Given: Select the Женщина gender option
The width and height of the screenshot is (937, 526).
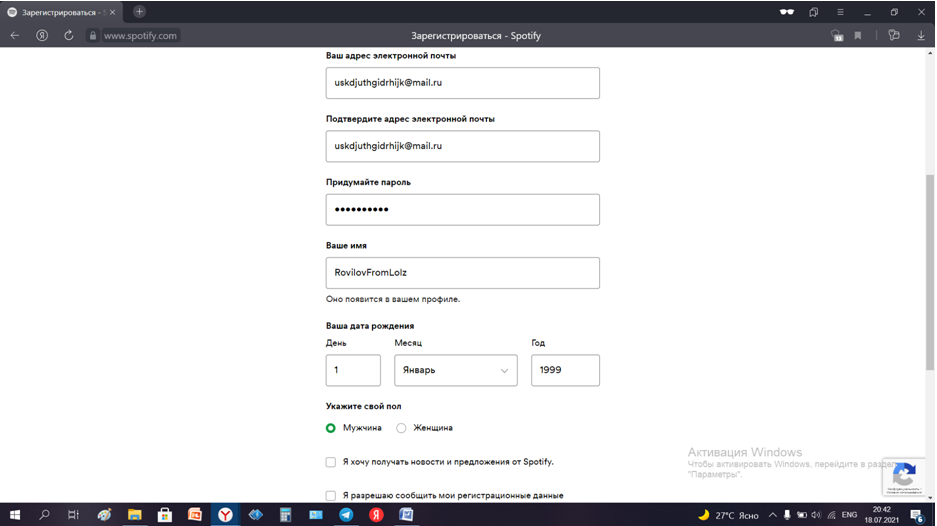Looking at the screenshot, I should [x=401, y=428].
